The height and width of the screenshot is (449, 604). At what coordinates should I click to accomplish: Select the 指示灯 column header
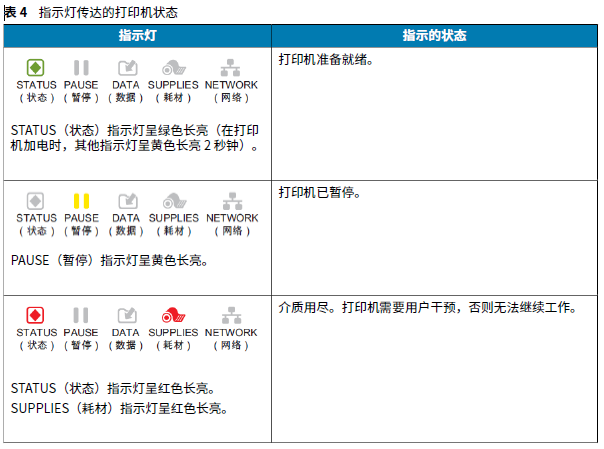138,36
